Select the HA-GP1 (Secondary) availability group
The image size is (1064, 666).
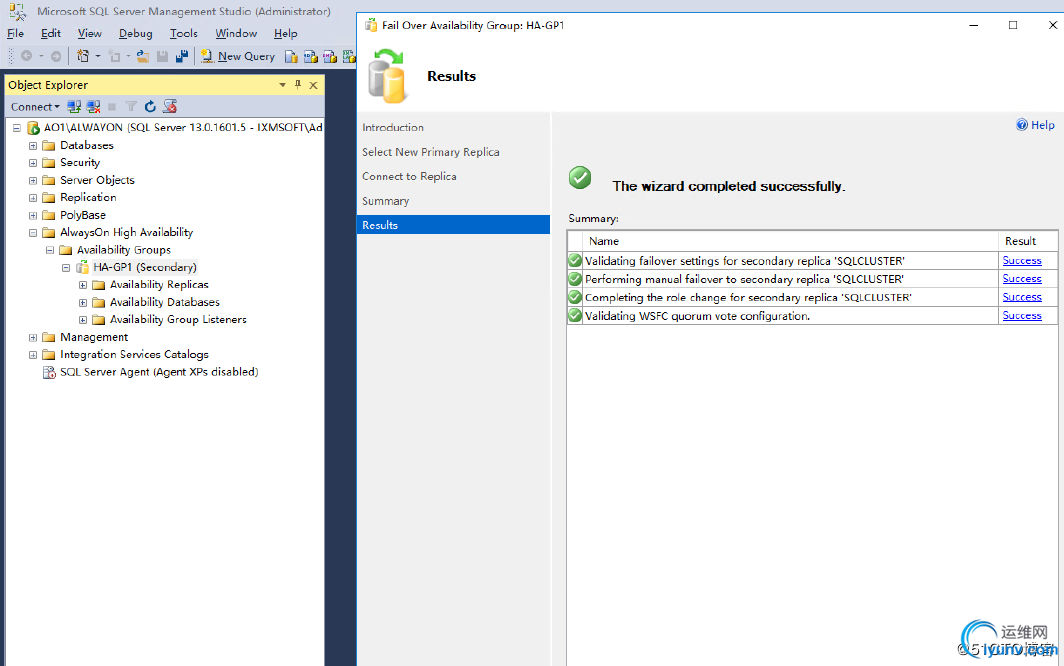(145, 267)
